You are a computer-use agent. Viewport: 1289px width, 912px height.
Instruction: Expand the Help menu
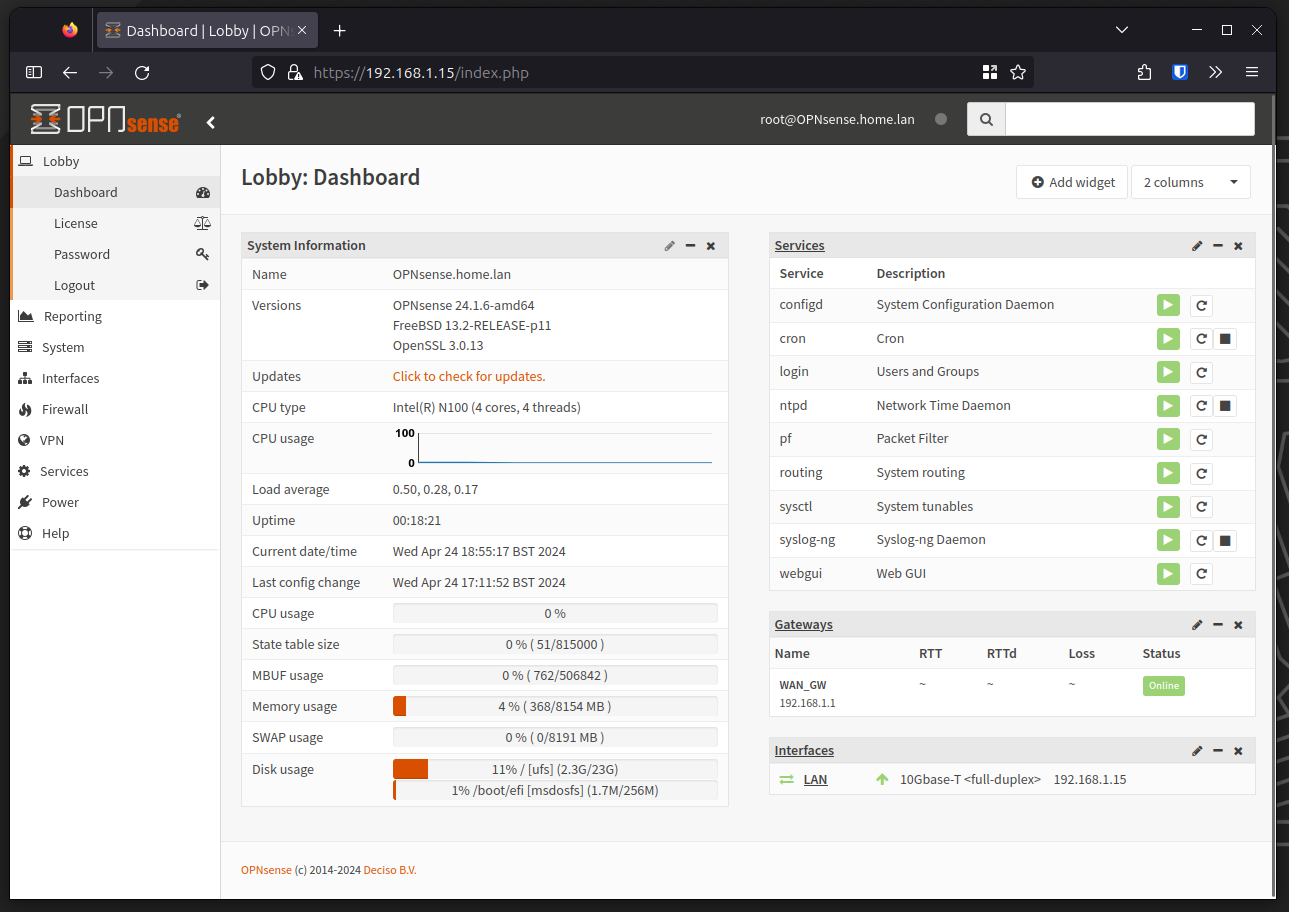pyautogui.click(x=115, y=533)
